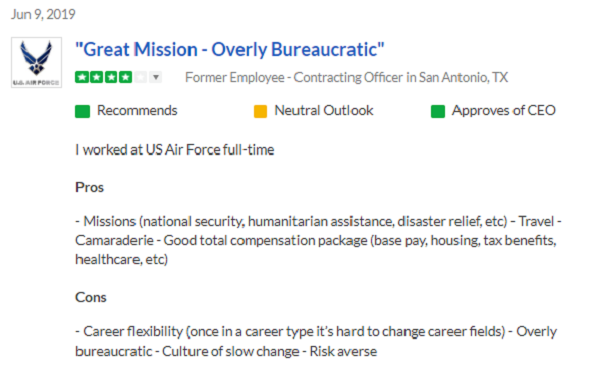This screenshot has width=594, height=369.
Task: Click the Pros heading
Action: click(x=89, y=188)
